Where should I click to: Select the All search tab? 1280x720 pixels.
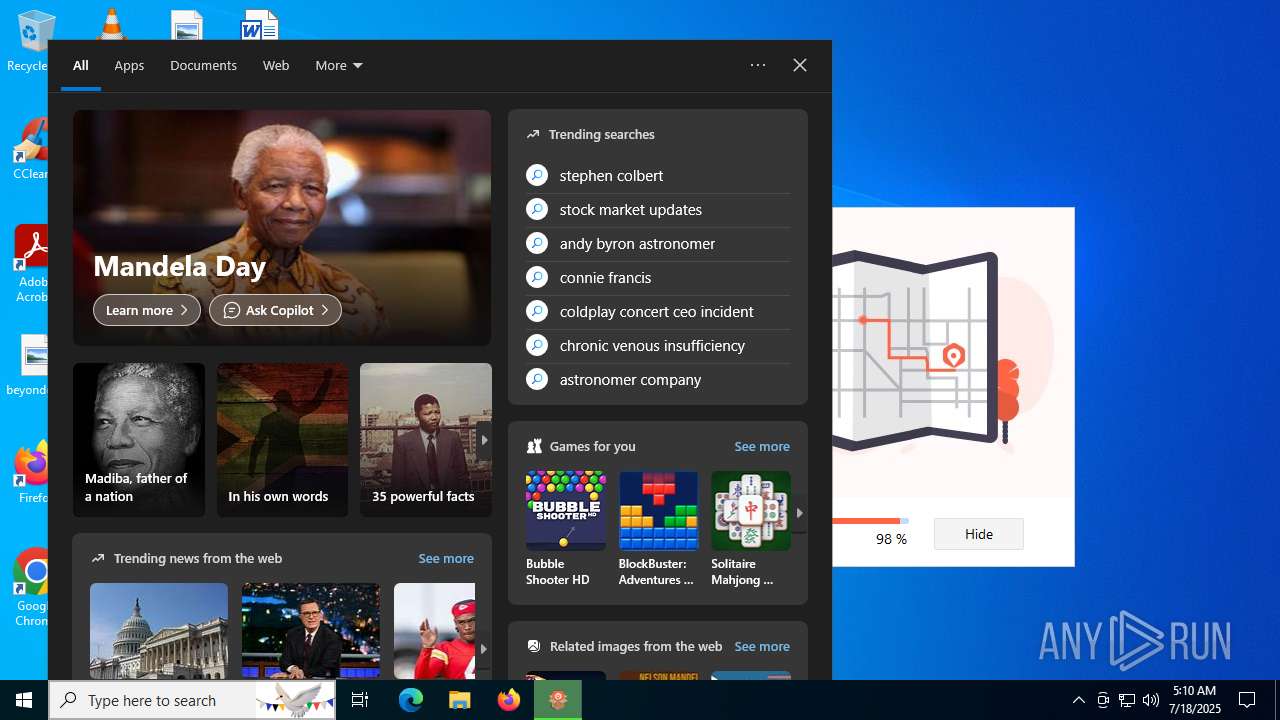pyautogui.click(x=81, y=65)
